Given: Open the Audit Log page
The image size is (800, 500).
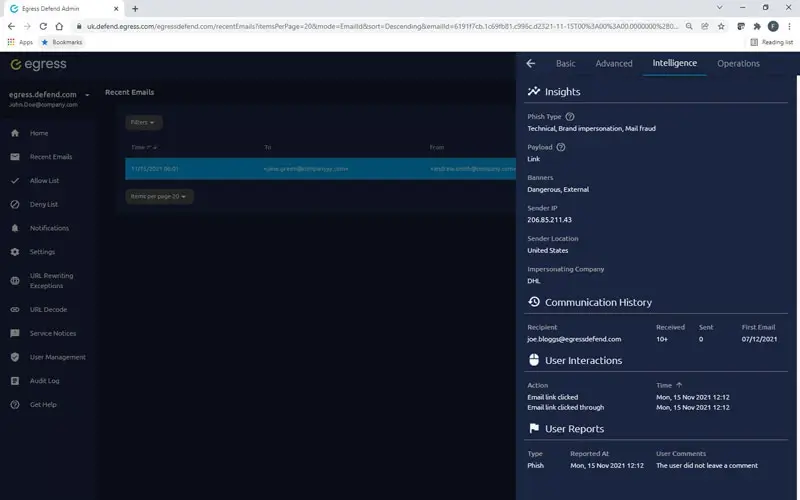Looking at the screenshot, I should pos(44,381).
